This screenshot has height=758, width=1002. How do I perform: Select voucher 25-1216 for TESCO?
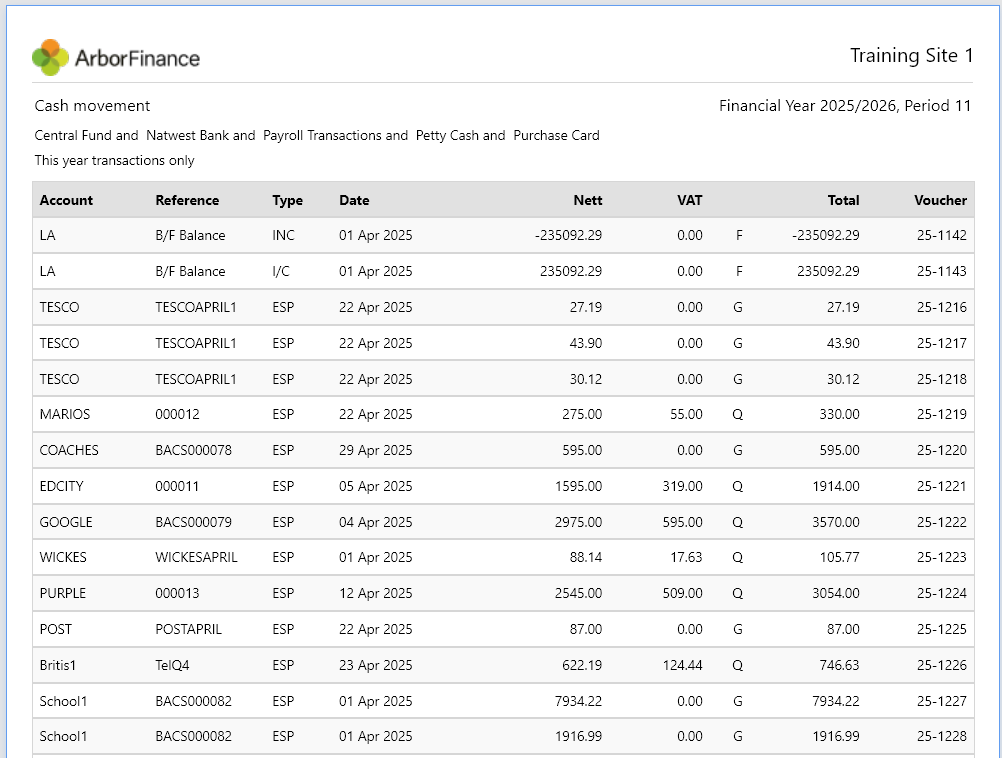pyautogui.click(x=942, y=307)
